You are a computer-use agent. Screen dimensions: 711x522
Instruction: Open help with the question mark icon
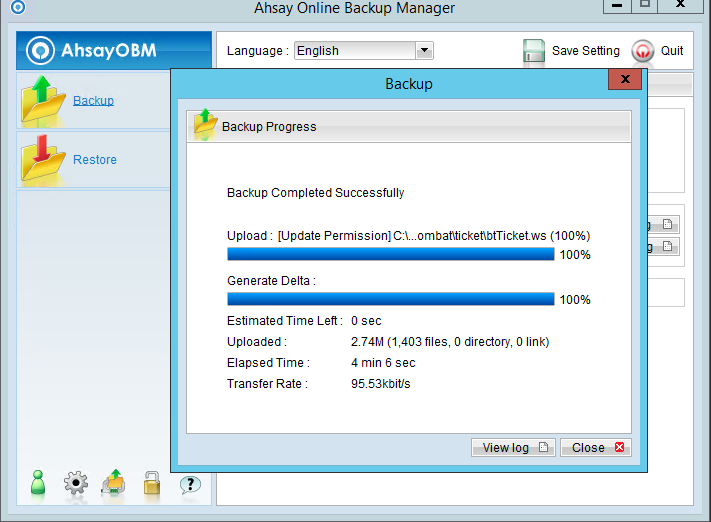(x=190, y=484)
